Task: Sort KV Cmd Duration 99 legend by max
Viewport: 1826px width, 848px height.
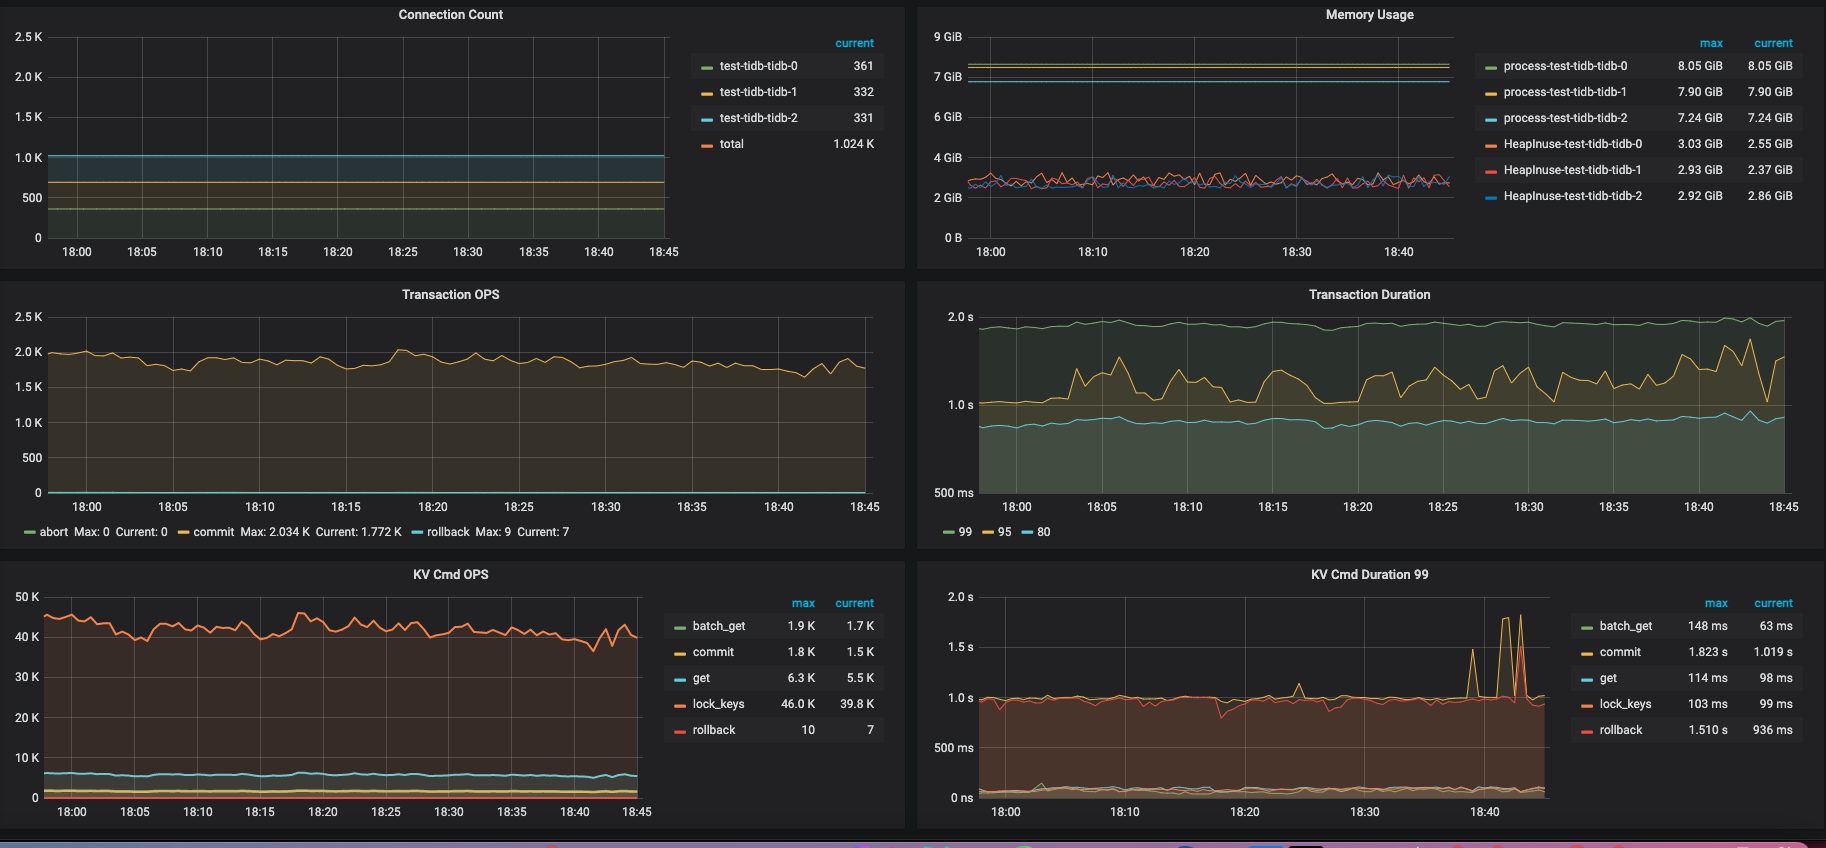Action: click(x=1716, y=603)
